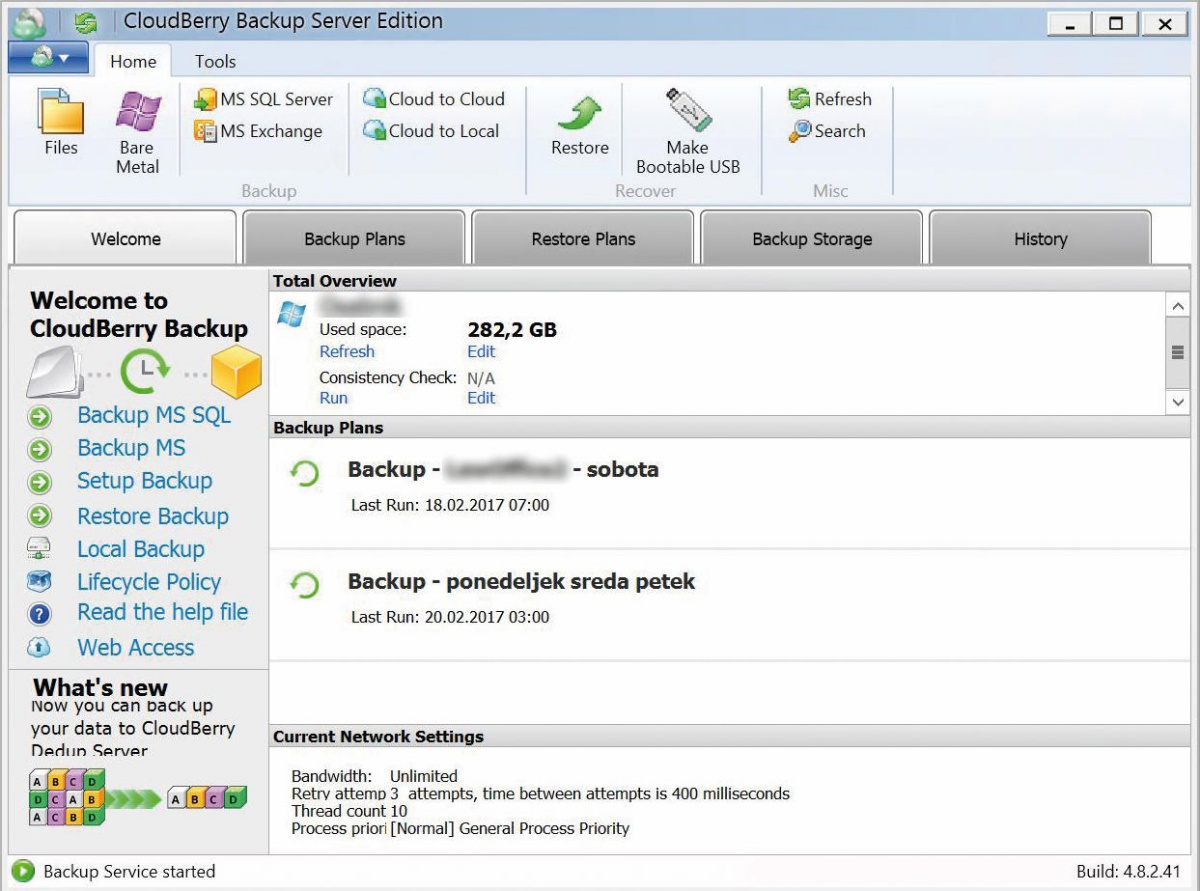Switch to the Home ribbon tab
1200x891 pixels.
133,61
